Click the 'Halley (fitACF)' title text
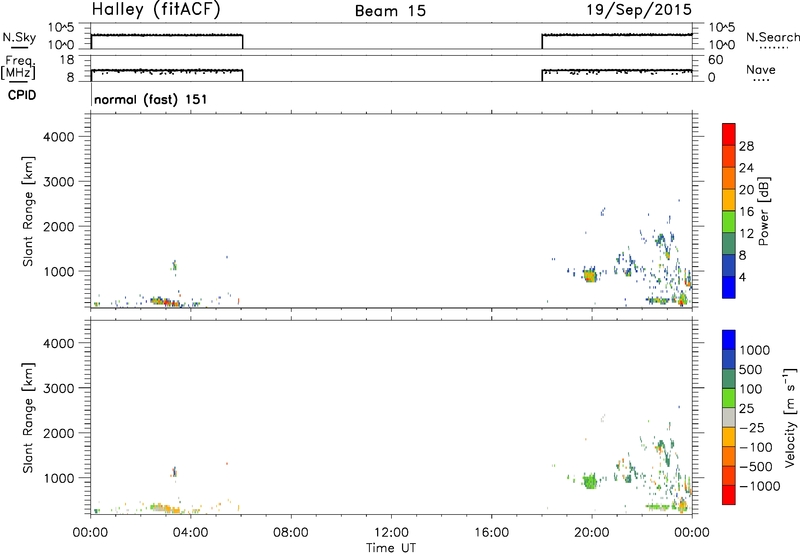Viewport: 800px width, 554px height. 156,10
